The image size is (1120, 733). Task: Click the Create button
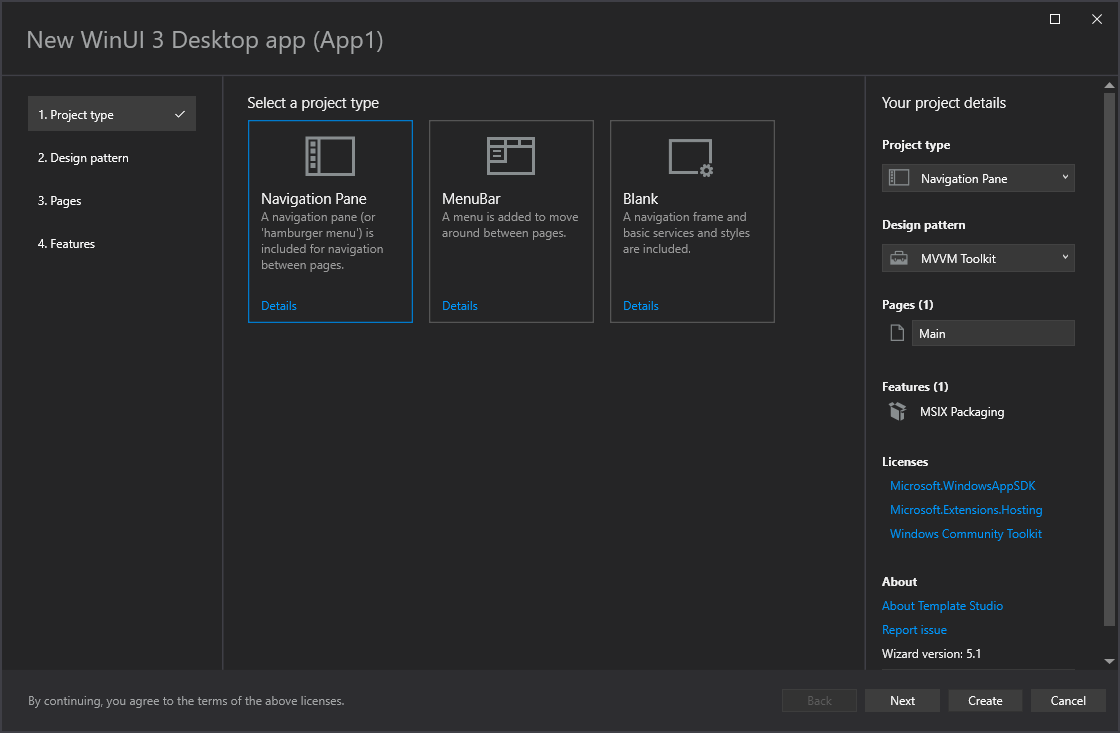[x=985, y=700]
